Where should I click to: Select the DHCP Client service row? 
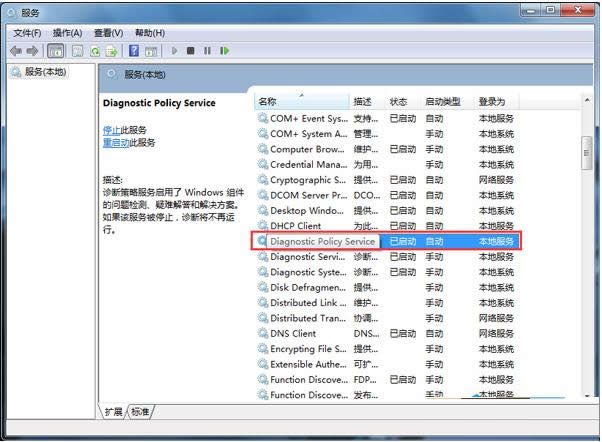pos(386,226)
